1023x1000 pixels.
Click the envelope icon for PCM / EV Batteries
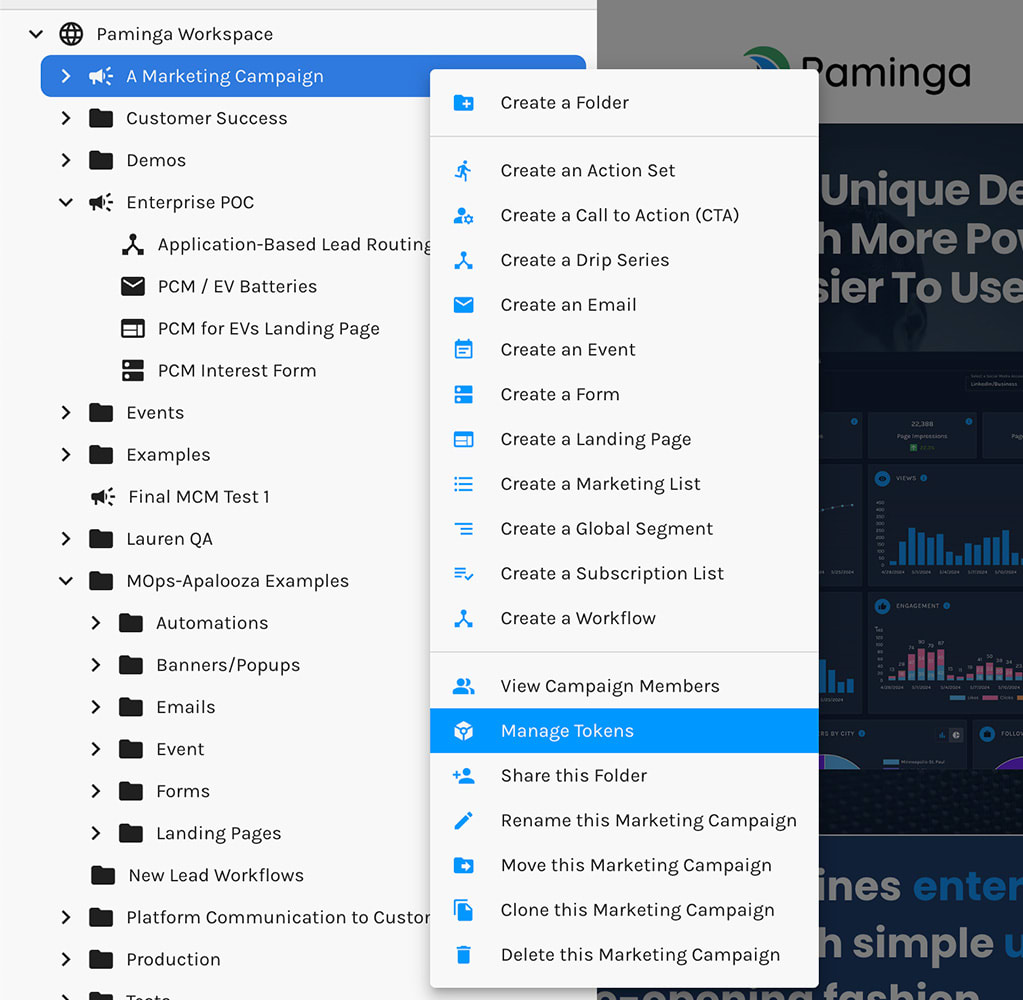pyautogui.click(x=133, y=286)
